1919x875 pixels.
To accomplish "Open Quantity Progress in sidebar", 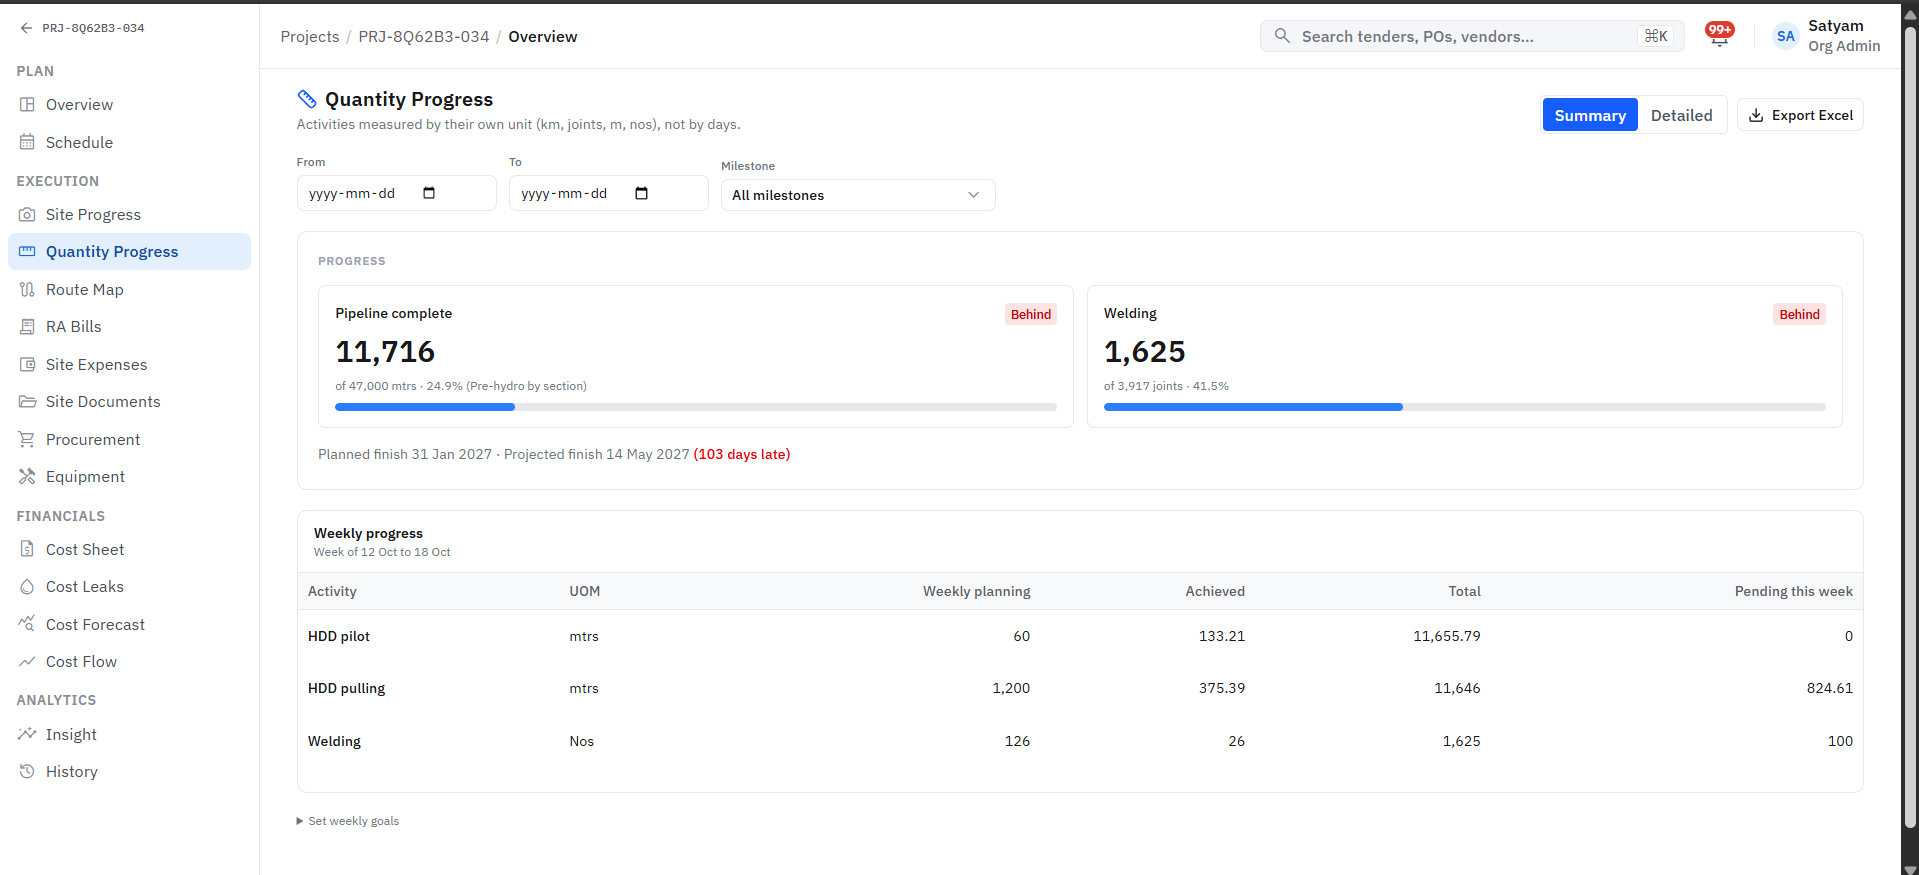I will point(129,251).
